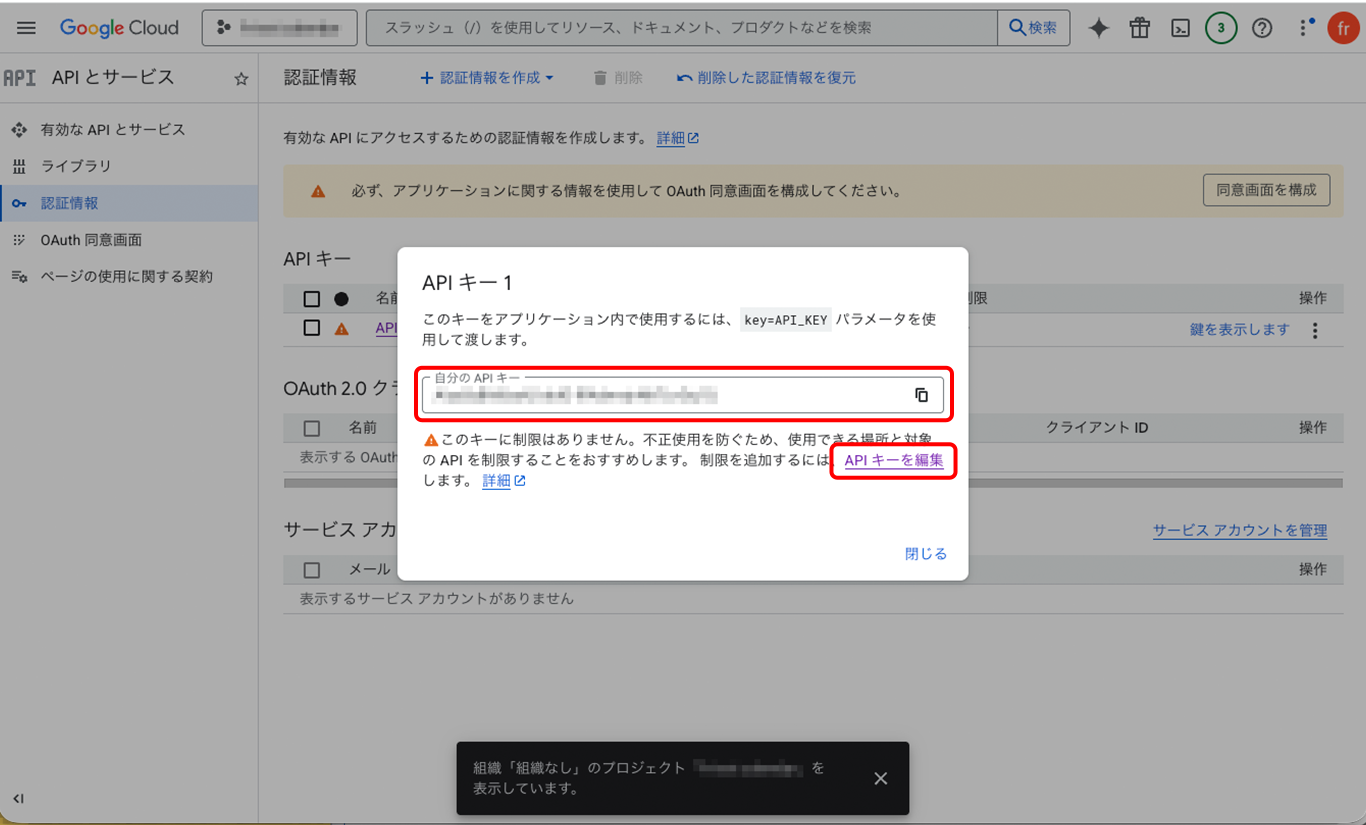
Task: Focus the resource search input field
Action: tap(680, 28)
